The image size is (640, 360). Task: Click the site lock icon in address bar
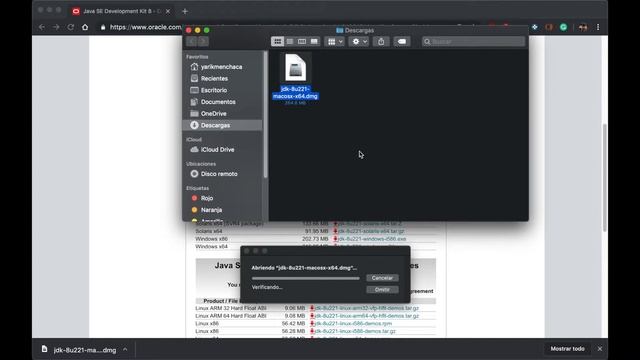[x=103, y=27]
